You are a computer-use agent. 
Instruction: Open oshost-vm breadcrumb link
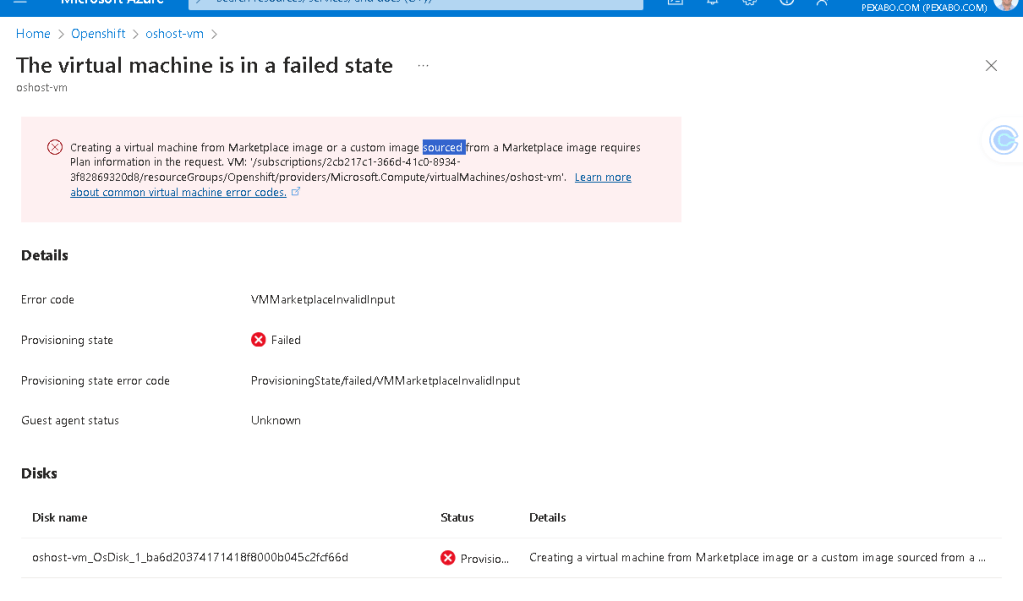174,34
